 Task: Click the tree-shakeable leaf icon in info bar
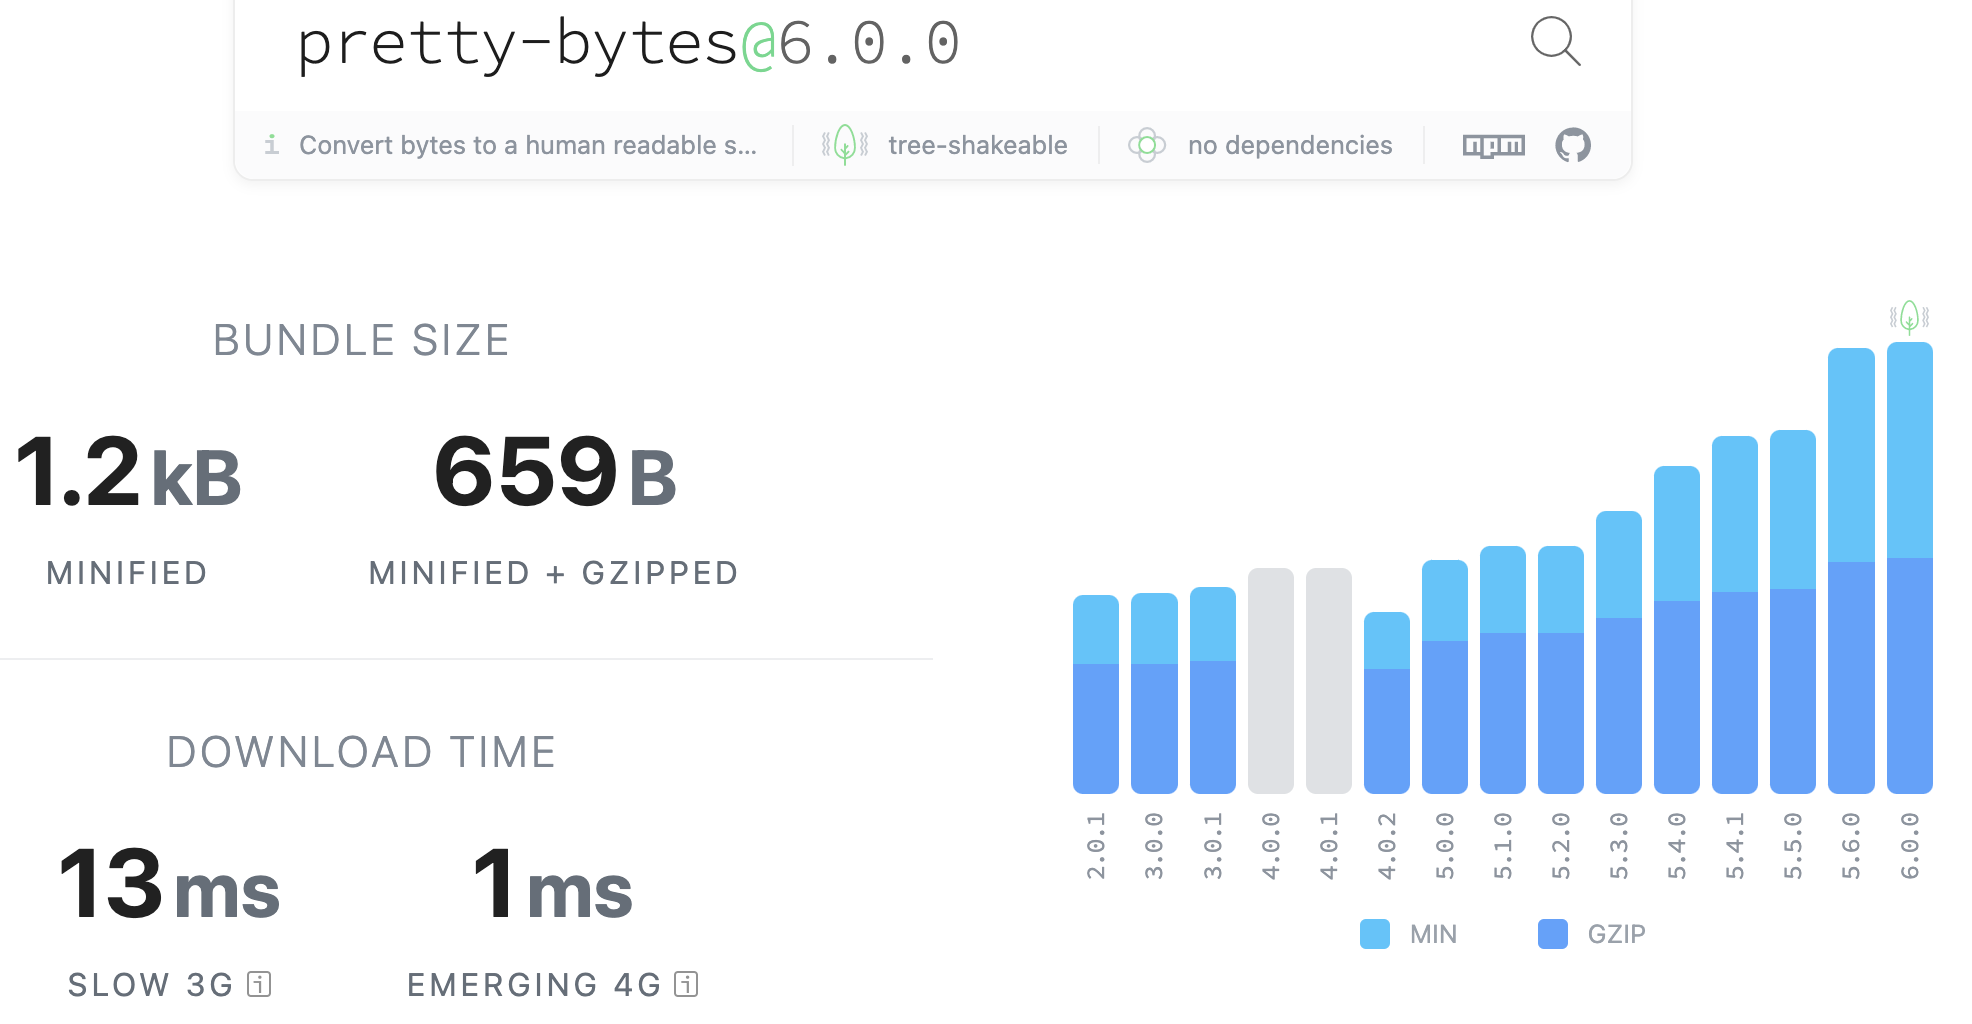[x=845, y=145]
